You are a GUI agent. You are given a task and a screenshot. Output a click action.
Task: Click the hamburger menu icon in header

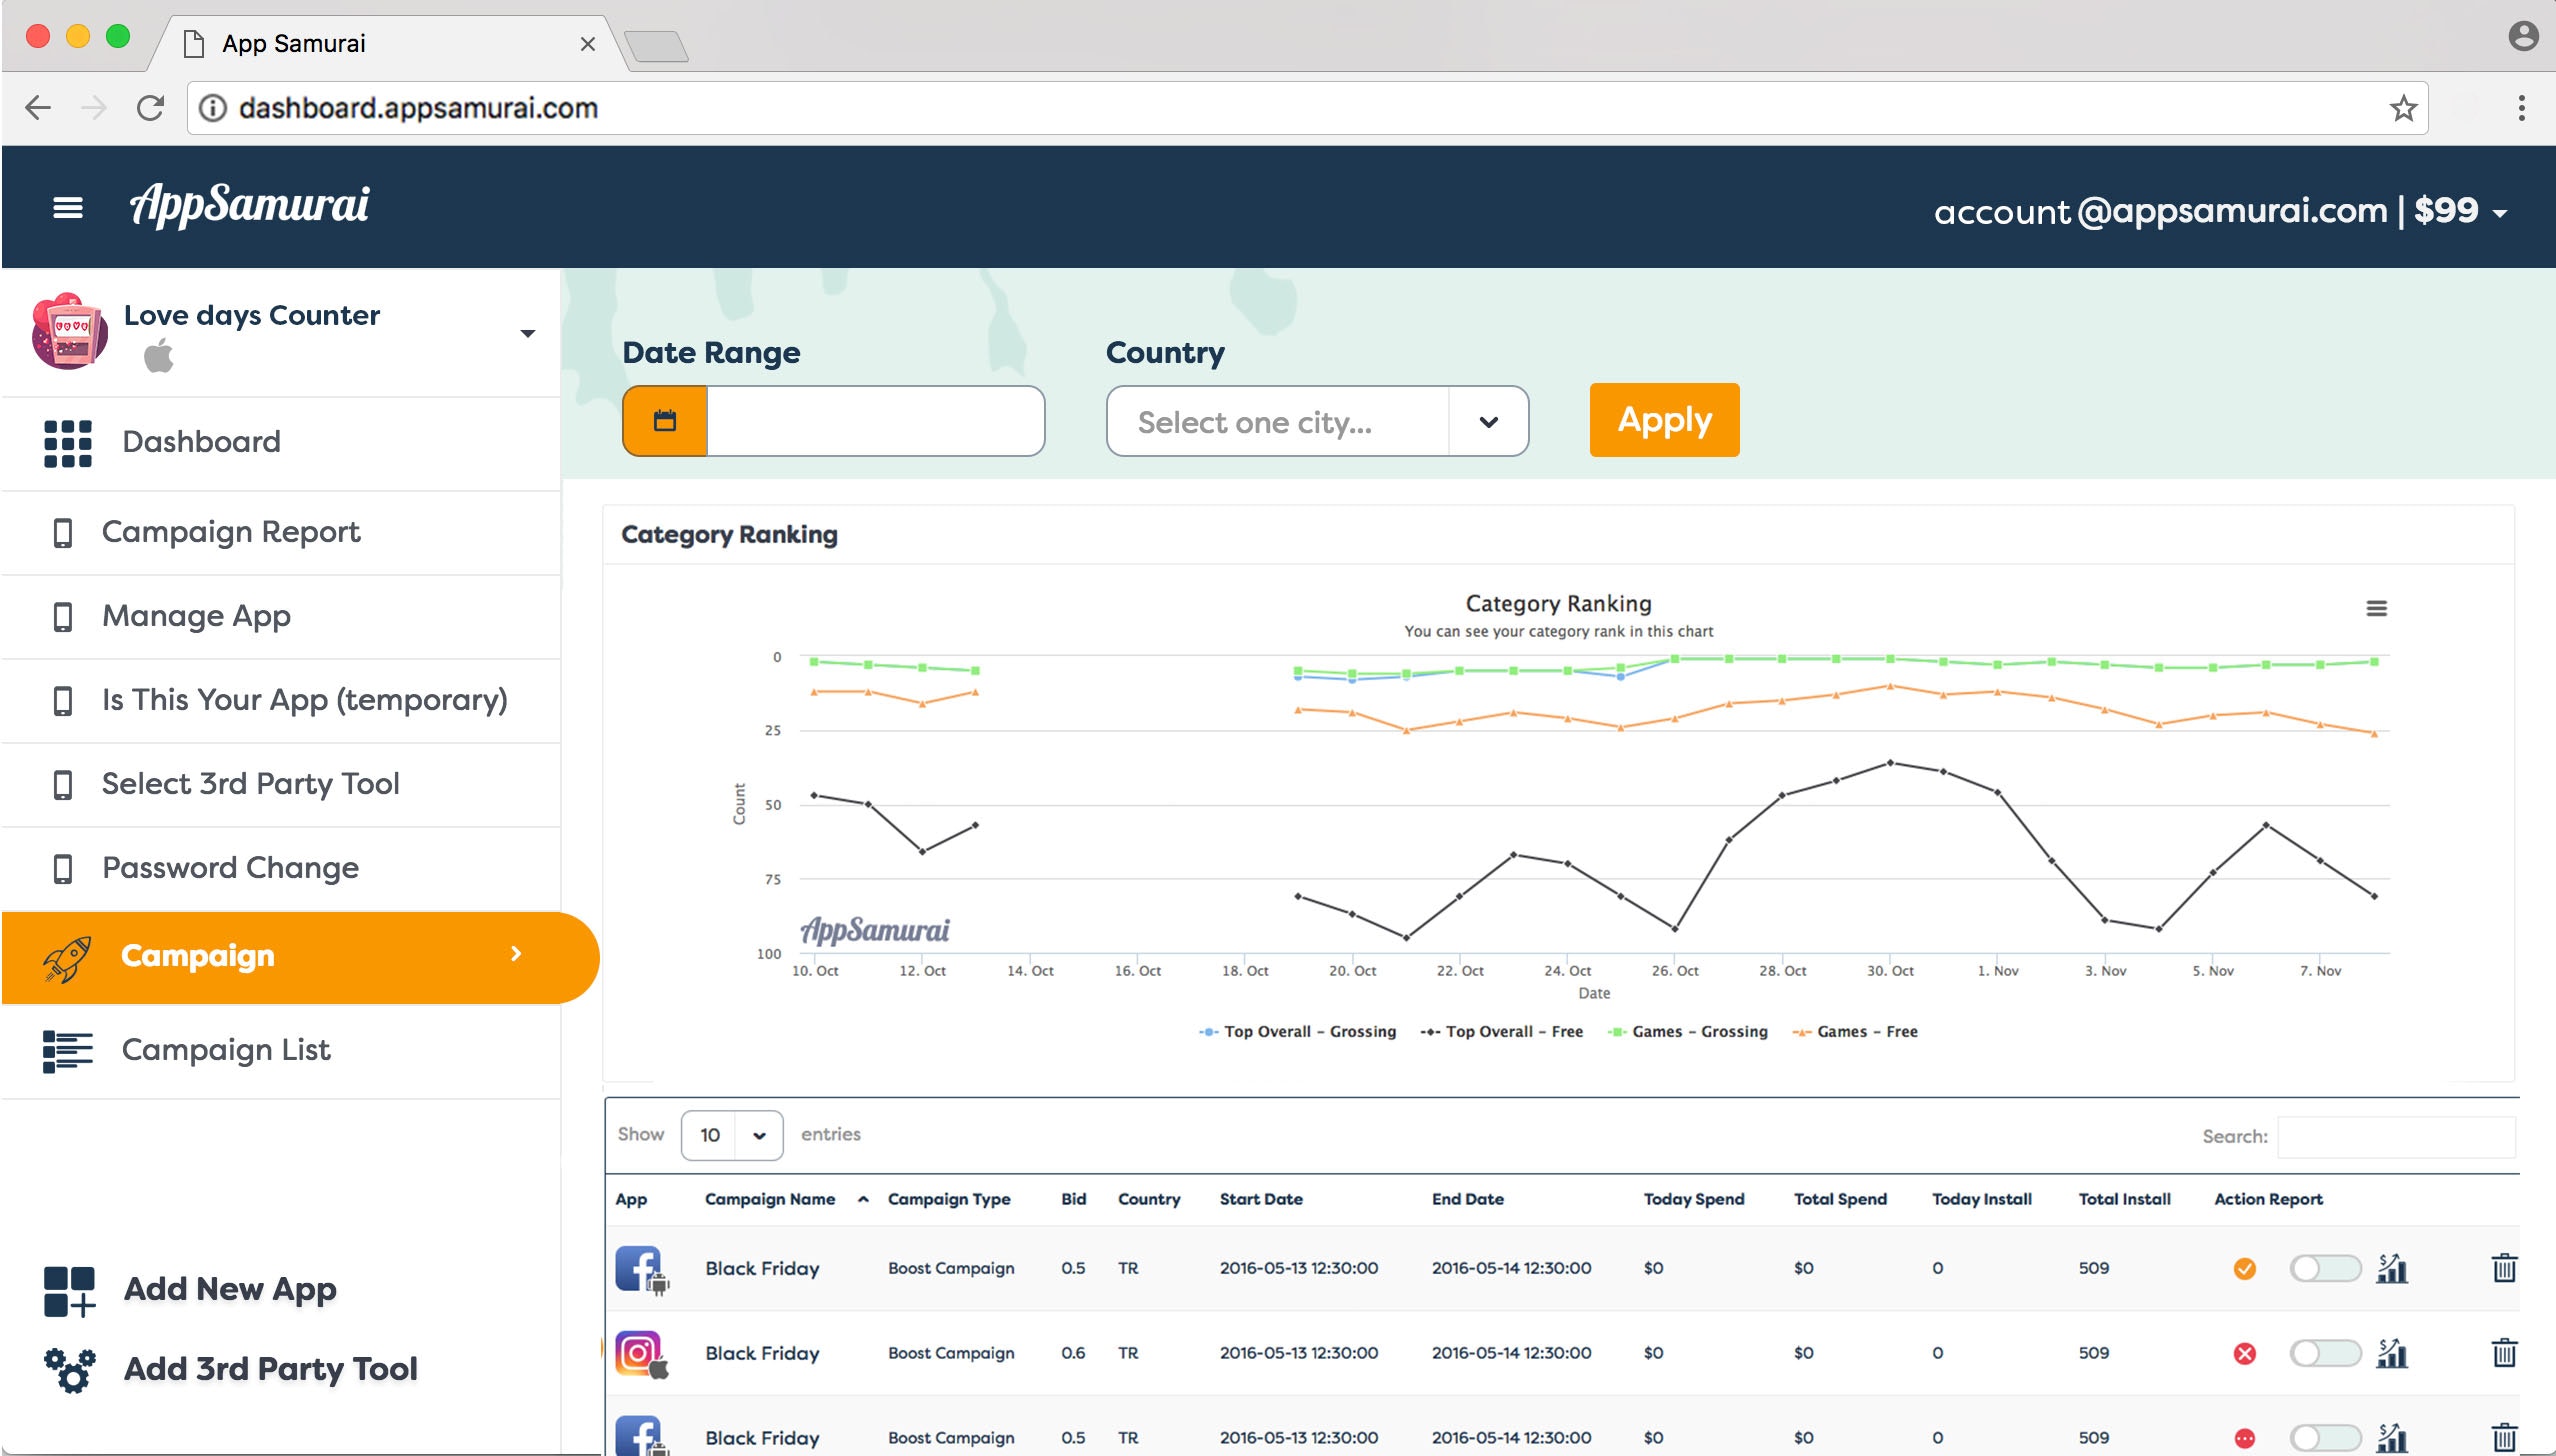(x=67, y=208)
